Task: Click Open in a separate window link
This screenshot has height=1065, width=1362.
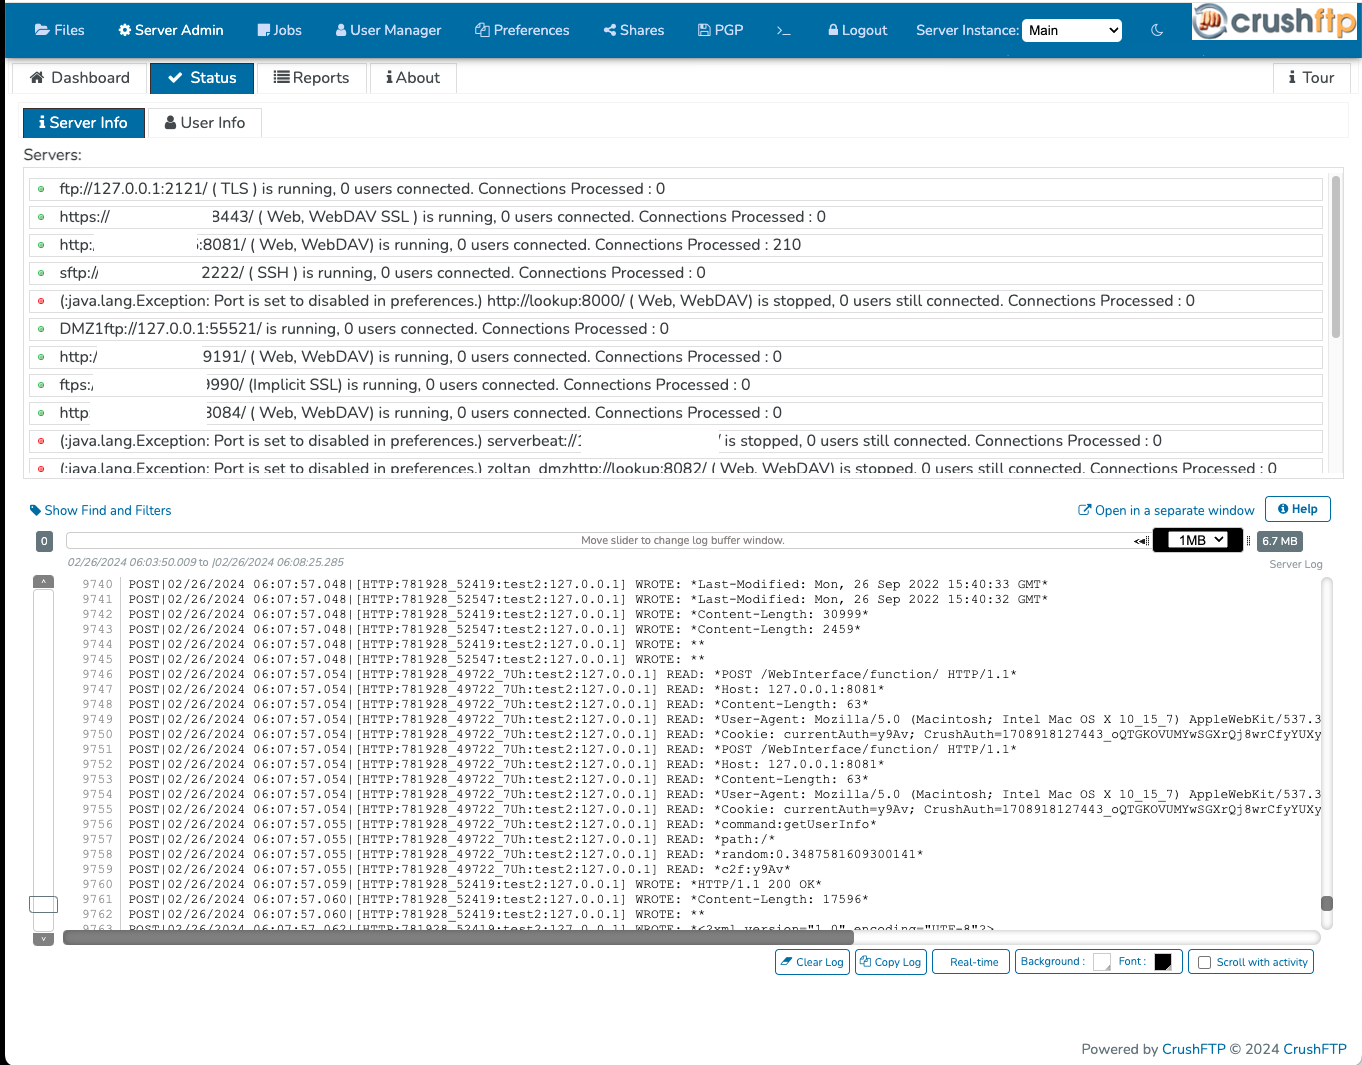Action: click(1165, 510)
